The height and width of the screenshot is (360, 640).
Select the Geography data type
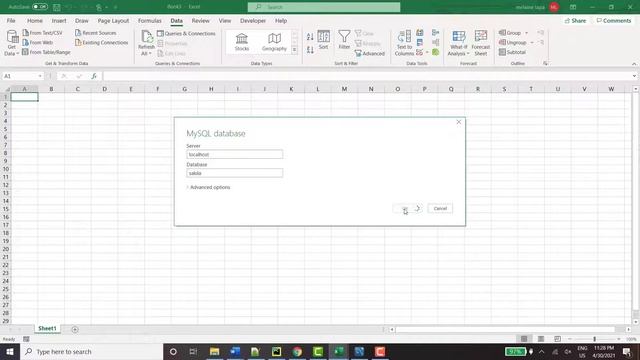click(x=274, y=42)
